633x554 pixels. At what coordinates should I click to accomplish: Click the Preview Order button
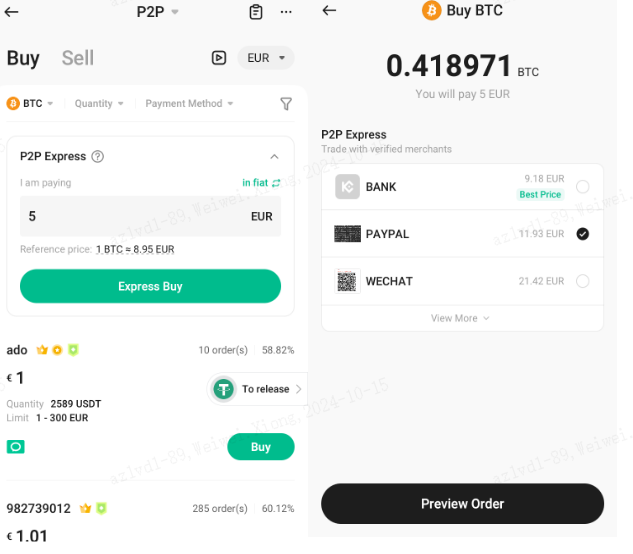(x=463, y=504)
